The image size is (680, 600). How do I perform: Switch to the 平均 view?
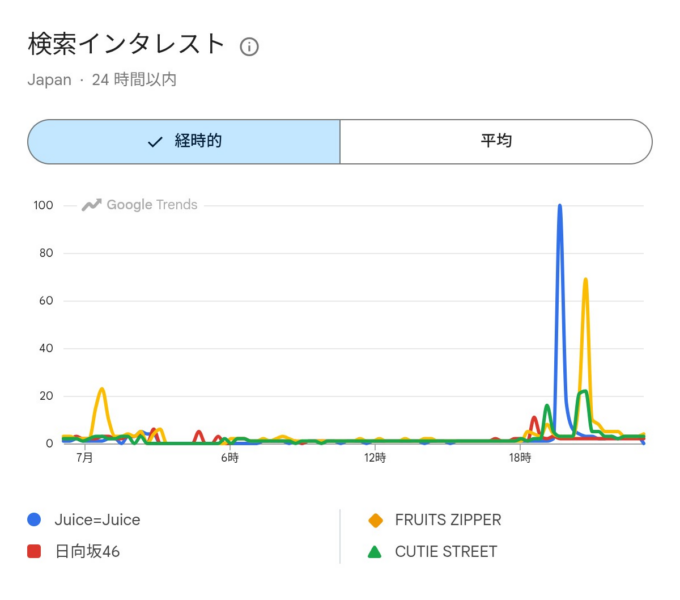[496, 142]
